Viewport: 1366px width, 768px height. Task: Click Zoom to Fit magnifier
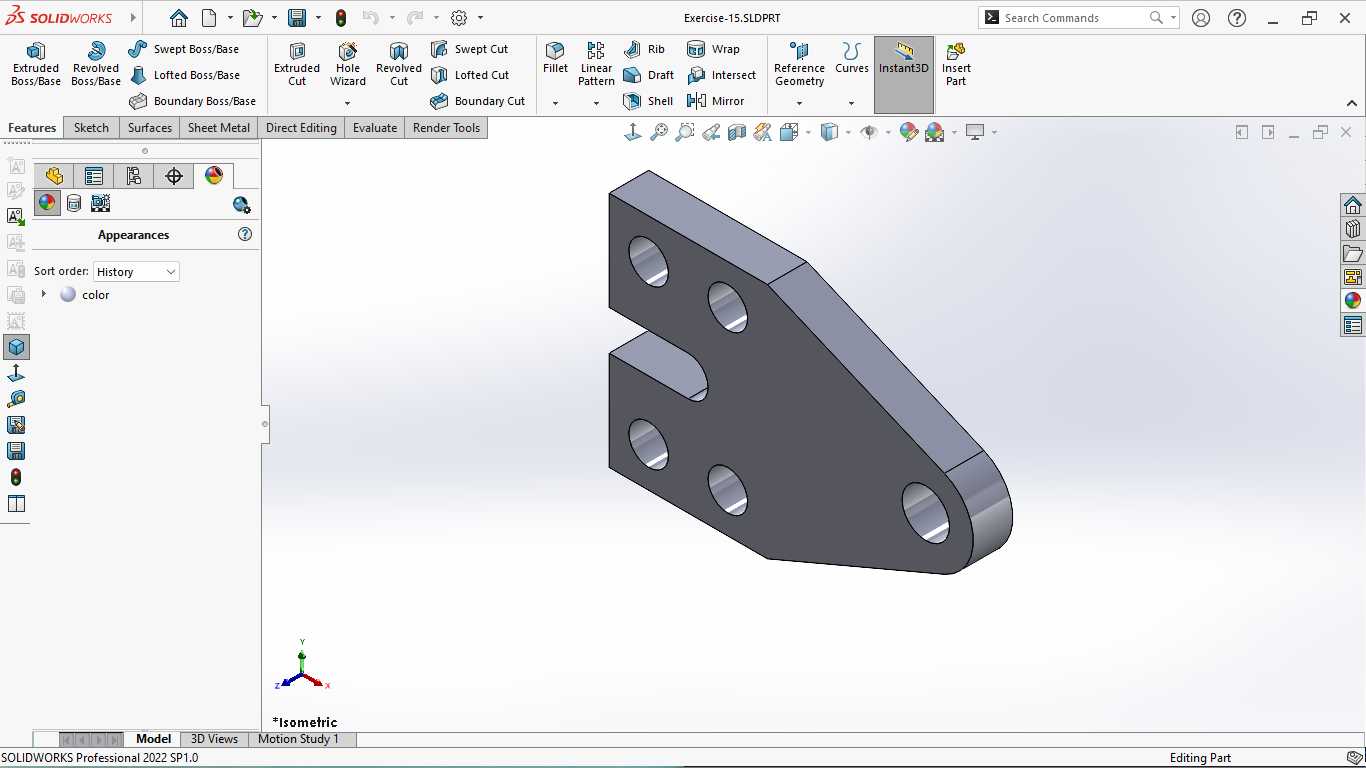659,132
